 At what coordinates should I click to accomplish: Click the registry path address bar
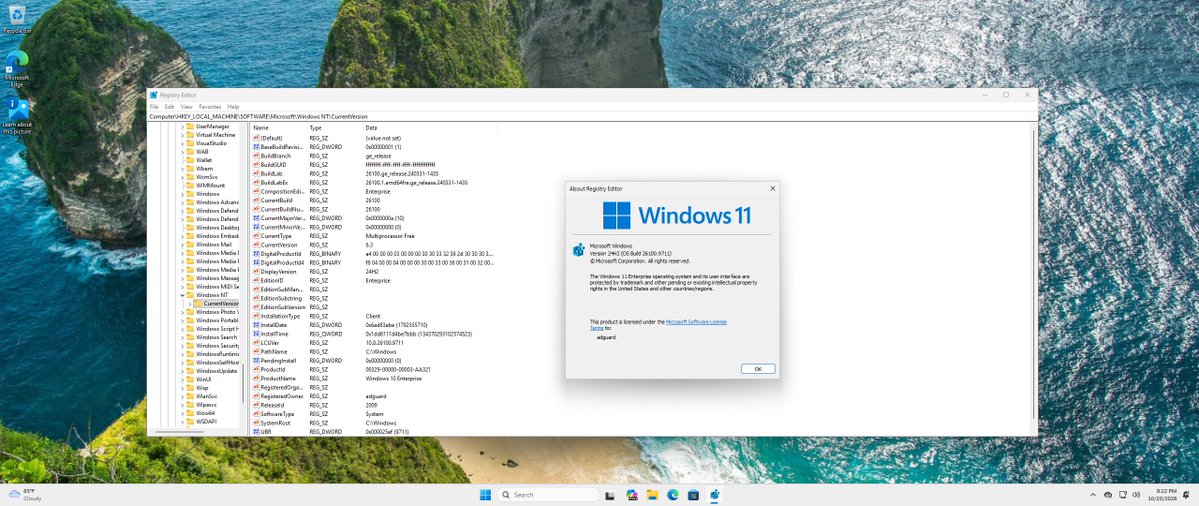pyautogui.click(x=592, y=116)
